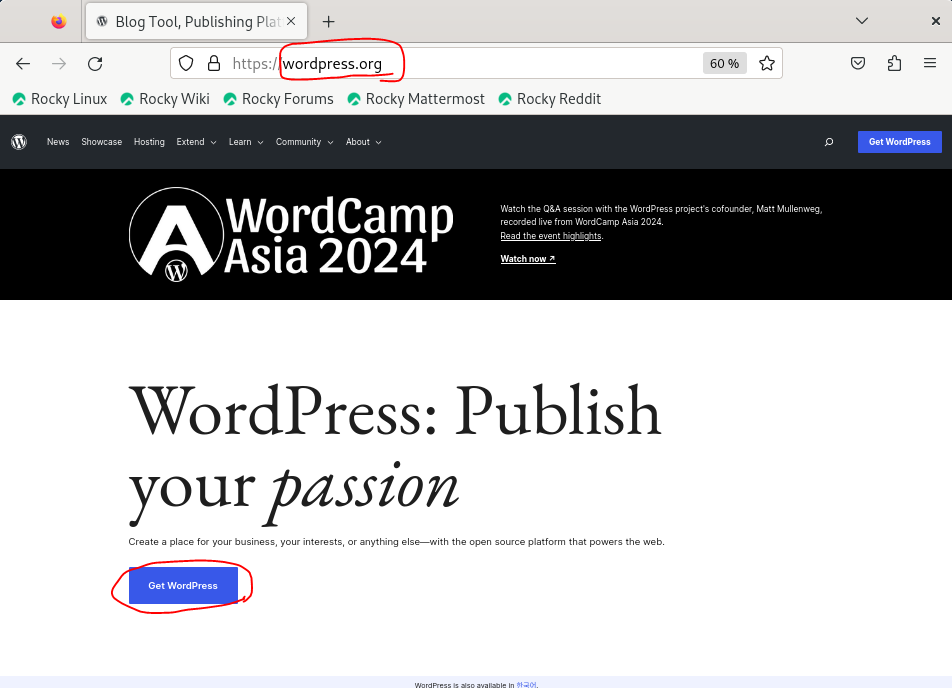Bookmark this page with the star icon
952x688 pixels.
[767, 63]
